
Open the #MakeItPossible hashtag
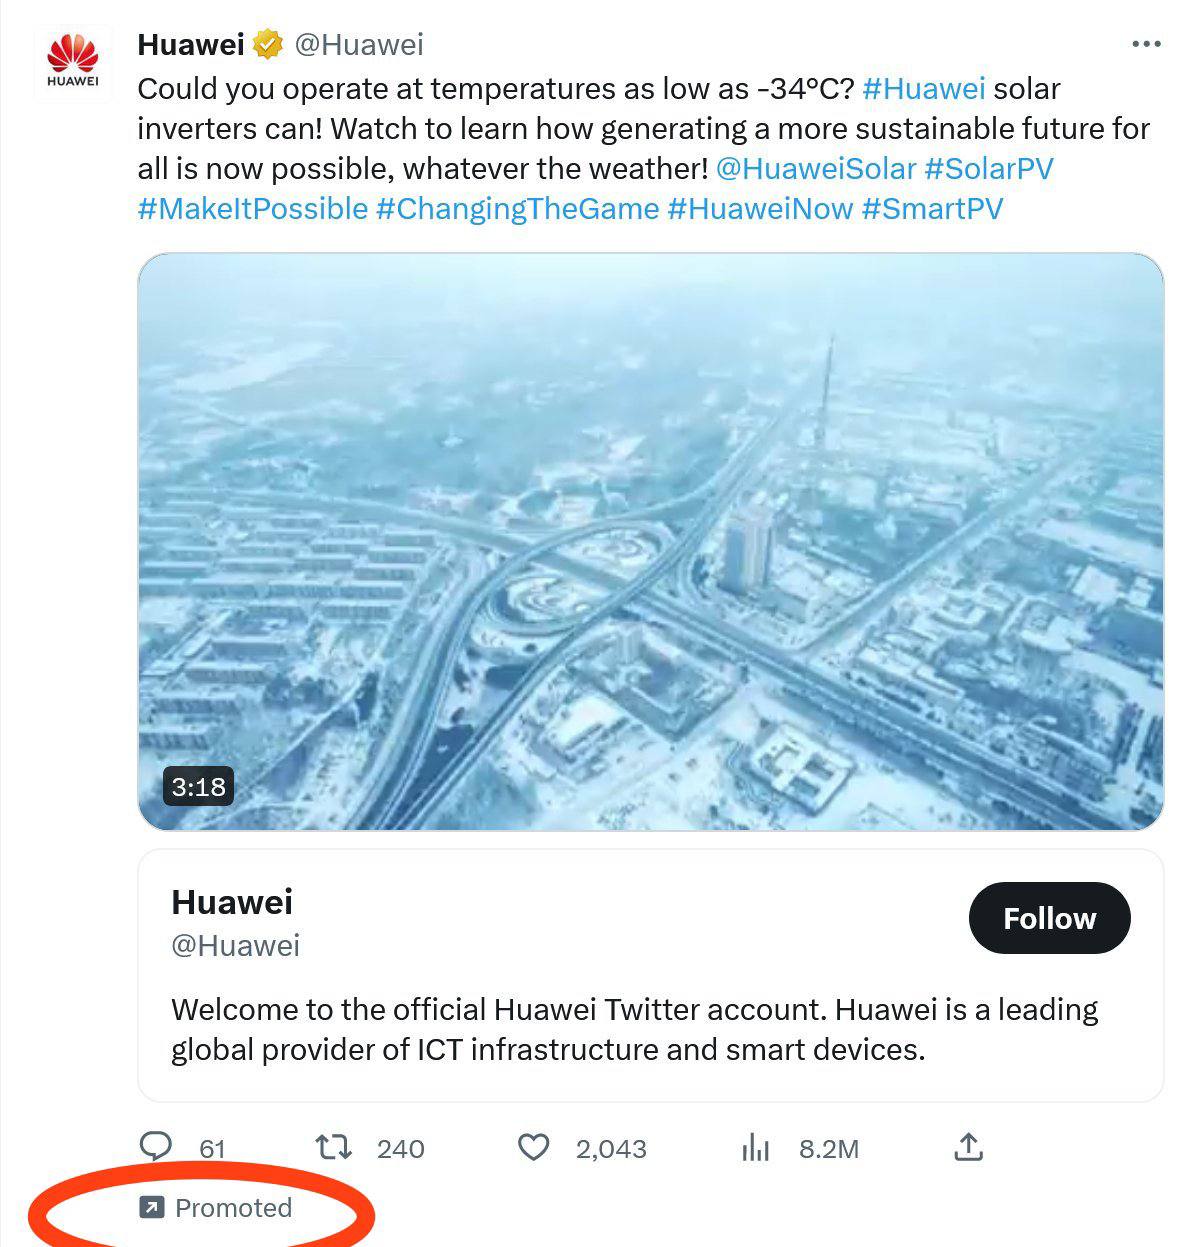point(253,209)
